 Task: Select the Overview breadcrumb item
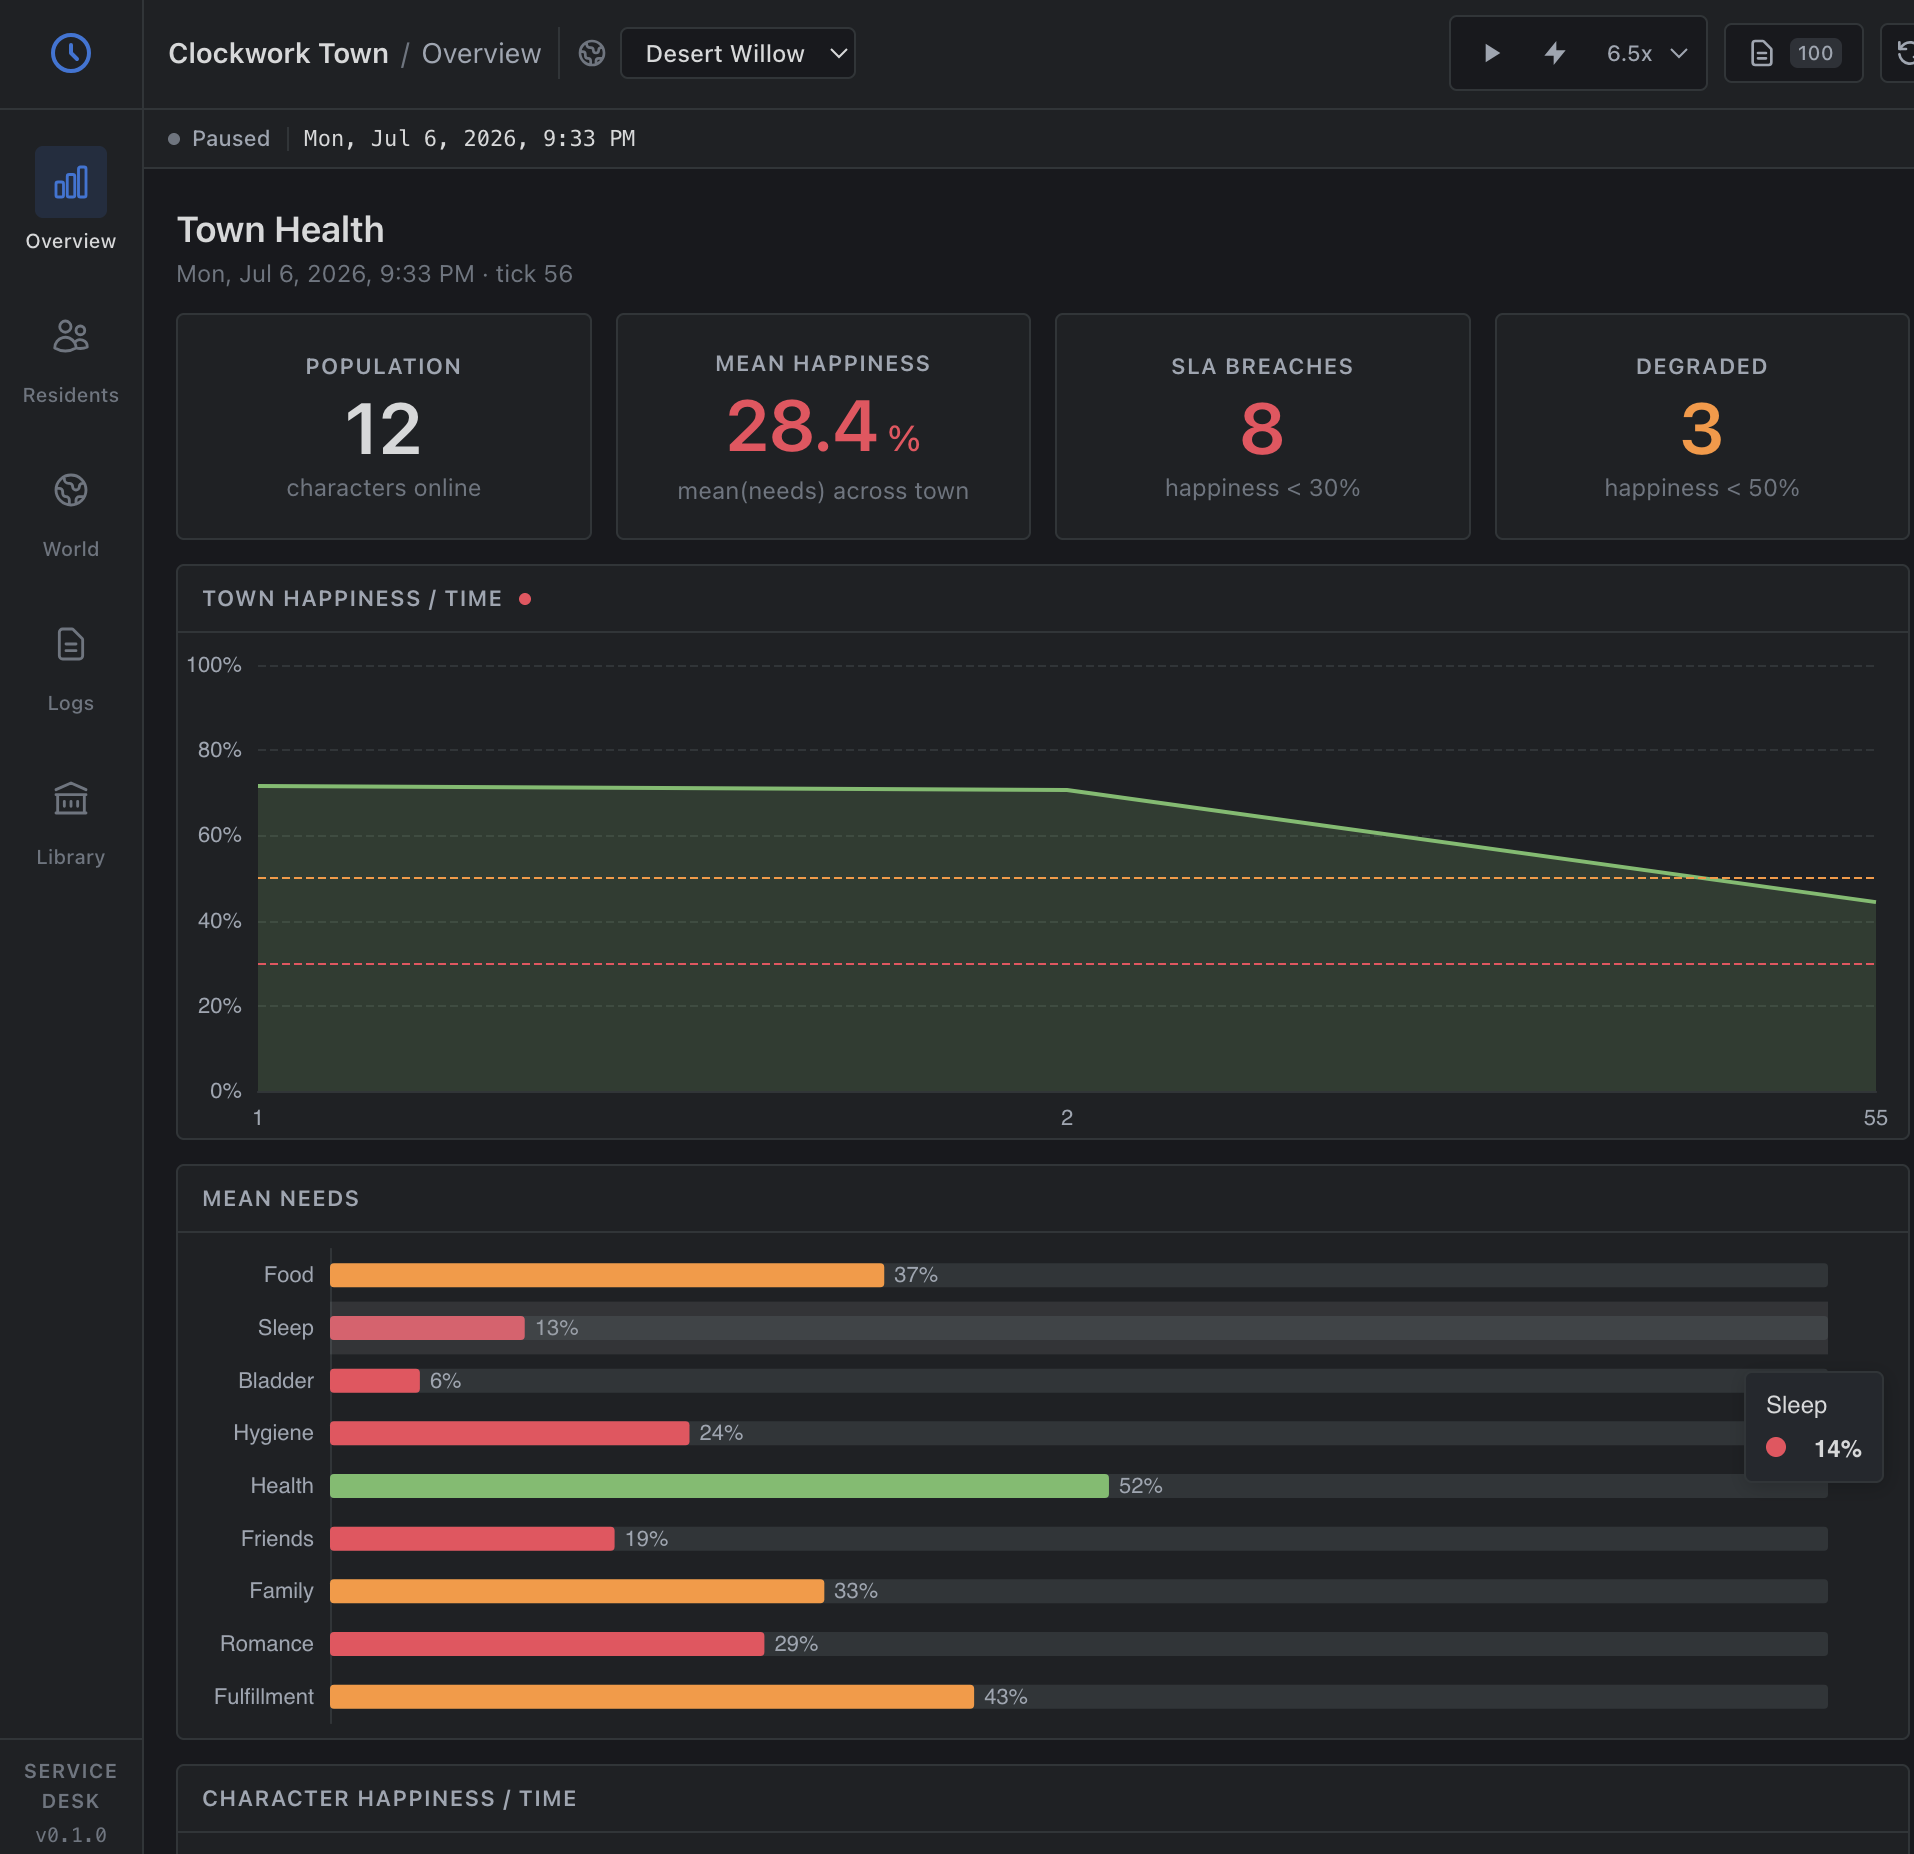click(x=481, y=53)
